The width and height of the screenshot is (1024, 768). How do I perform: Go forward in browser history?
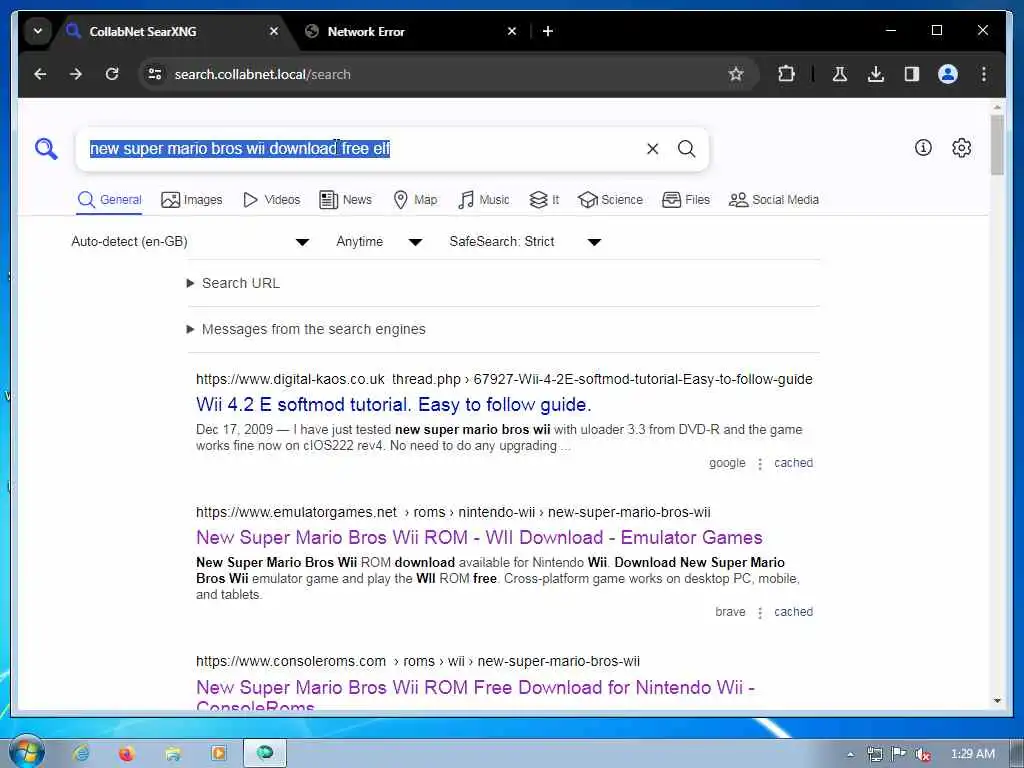click(x=76, y=74)
